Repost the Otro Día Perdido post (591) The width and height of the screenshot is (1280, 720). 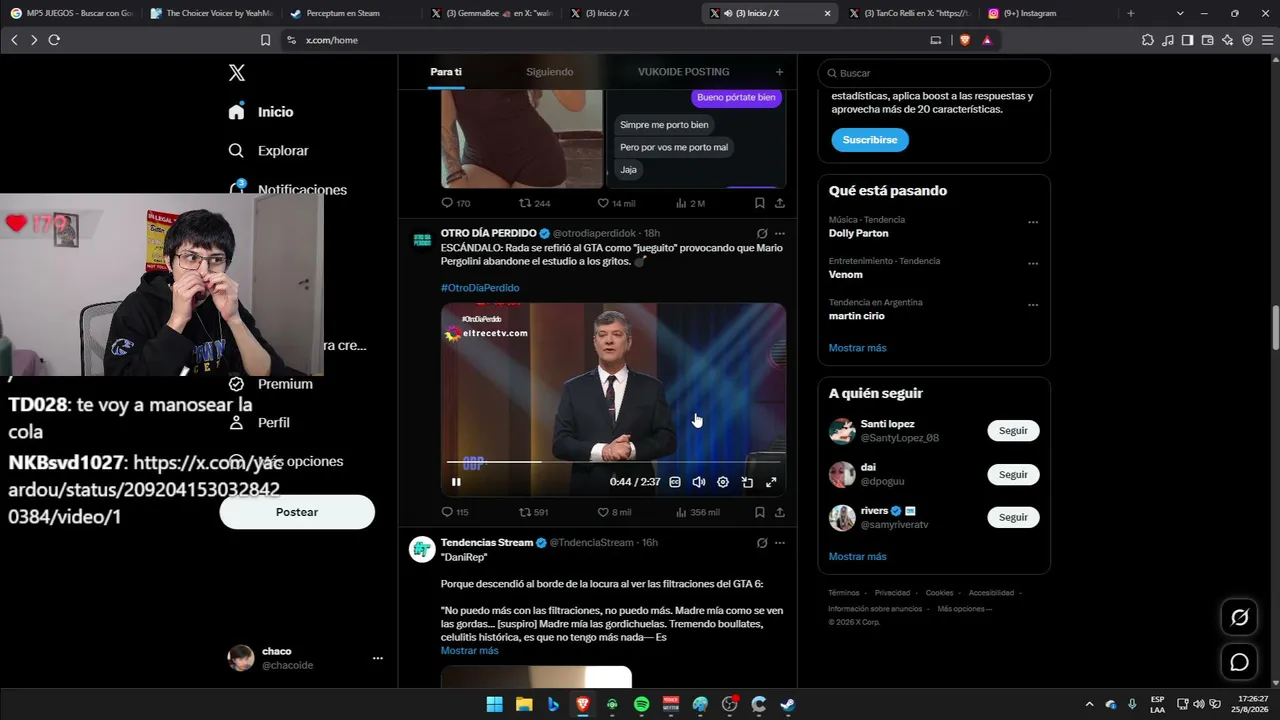[x=533, y=512]
